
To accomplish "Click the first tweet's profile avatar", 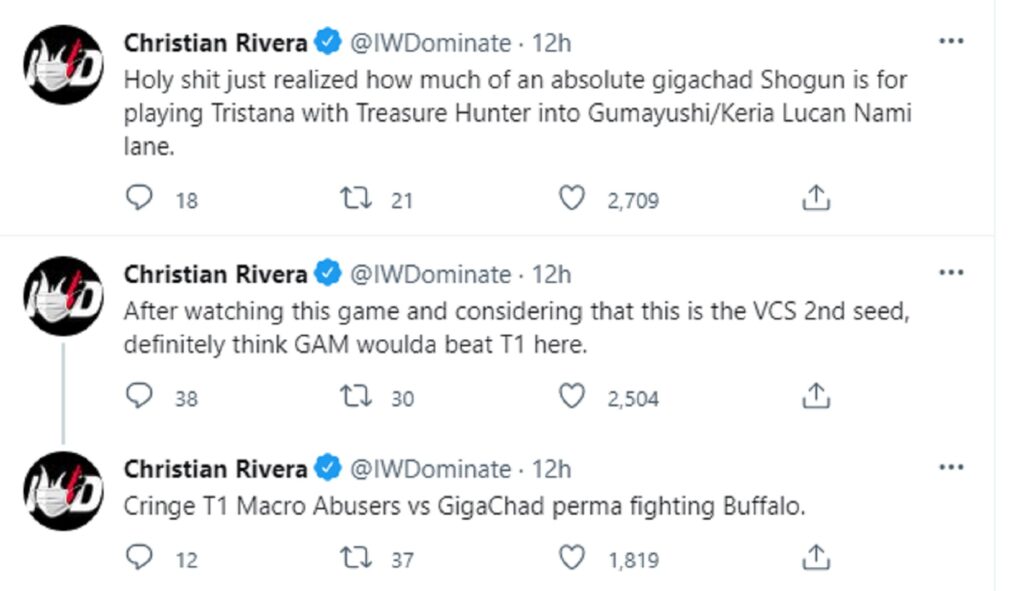I will pos(63,65).
